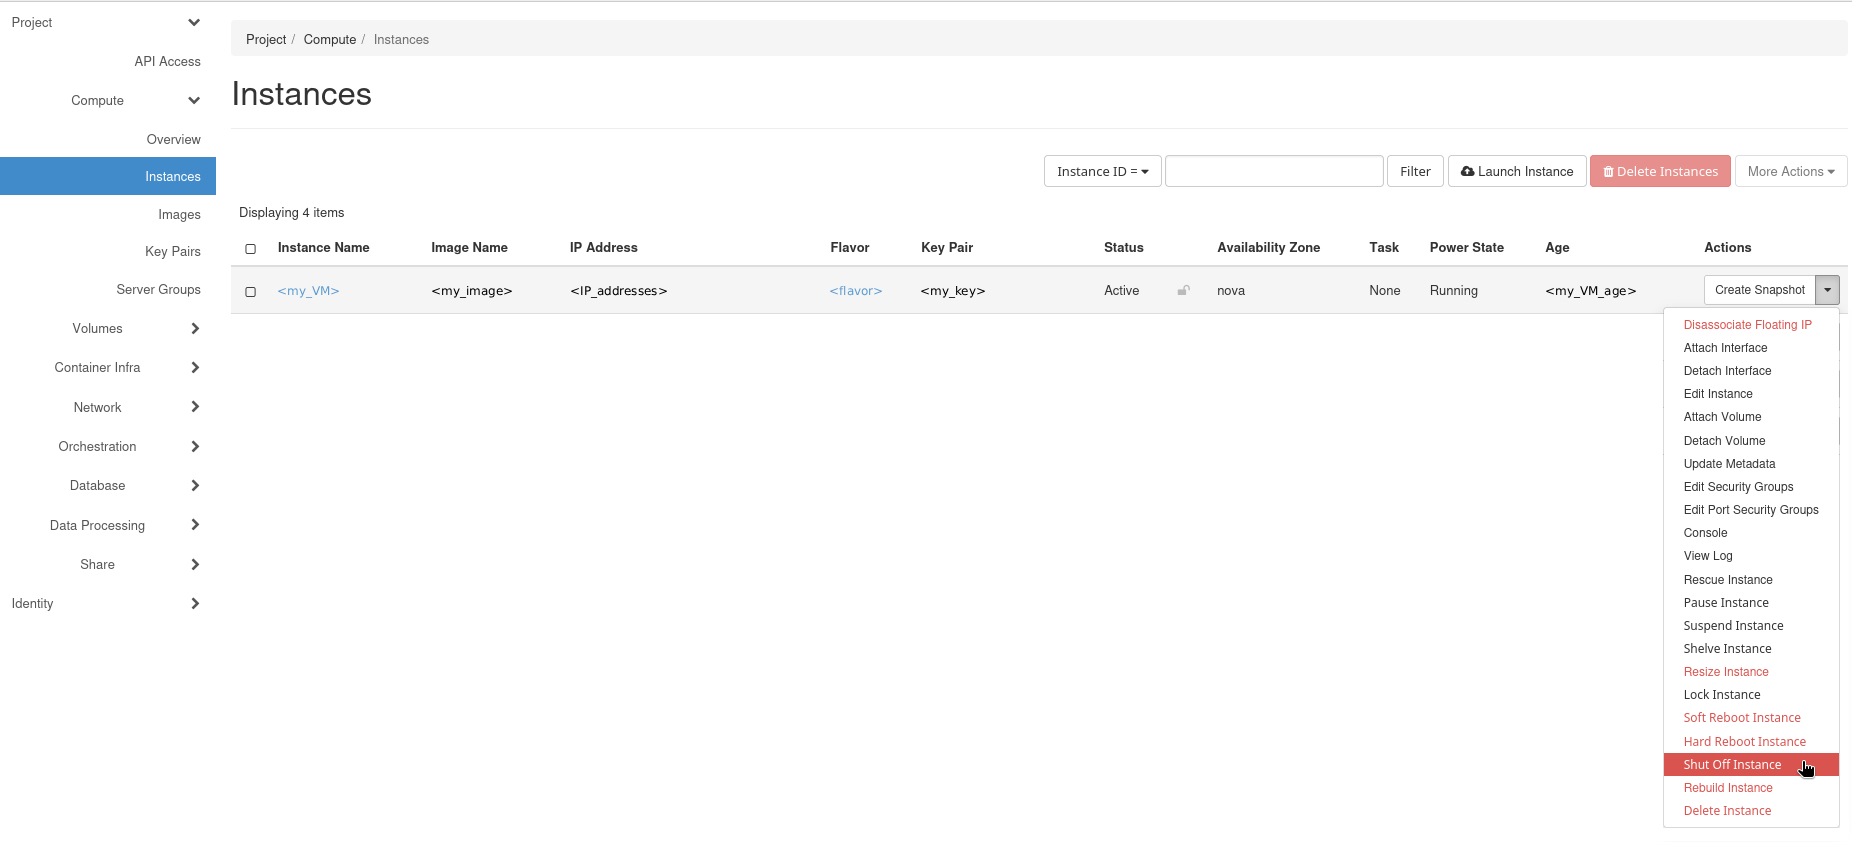Expand the Identity panel chevron
Image resolution: width=1852 pixels, height=842 pixels.
[x=195, y=604]
